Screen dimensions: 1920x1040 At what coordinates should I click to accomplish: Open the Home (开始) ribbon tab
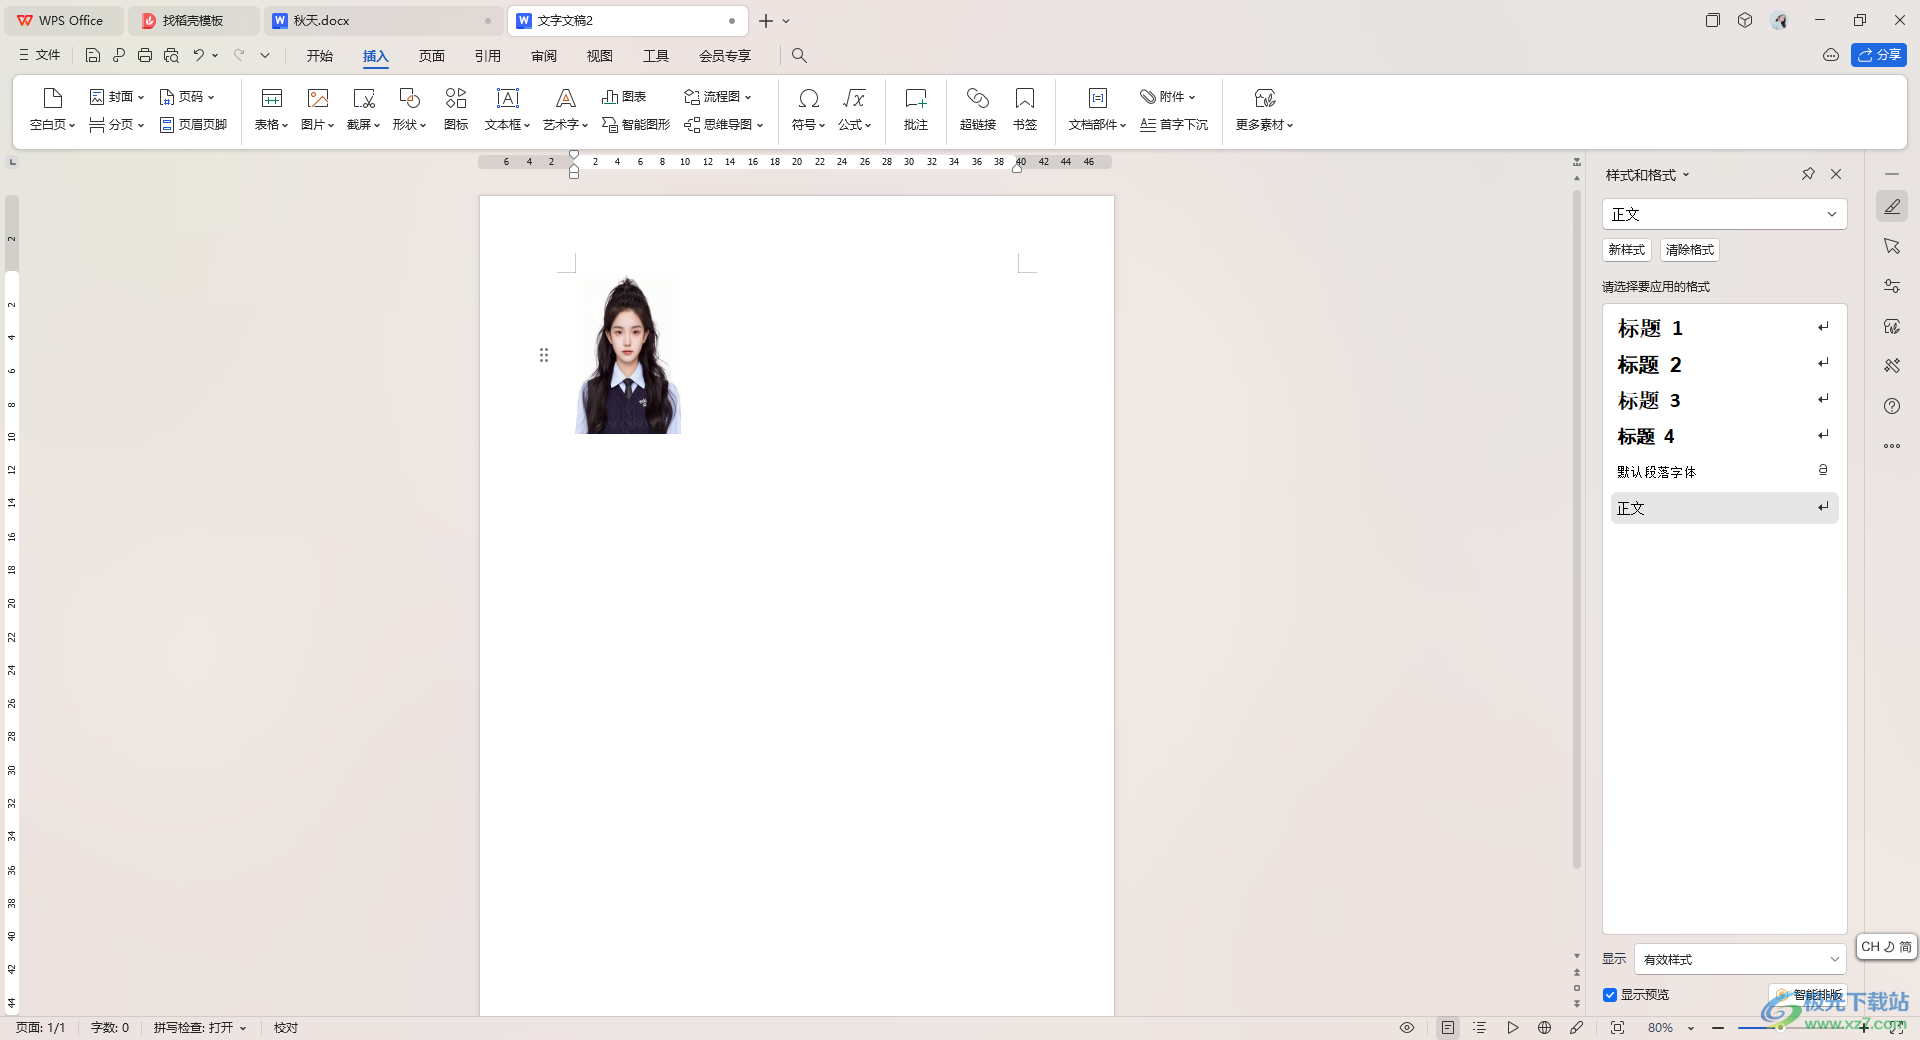pos(320,56)
